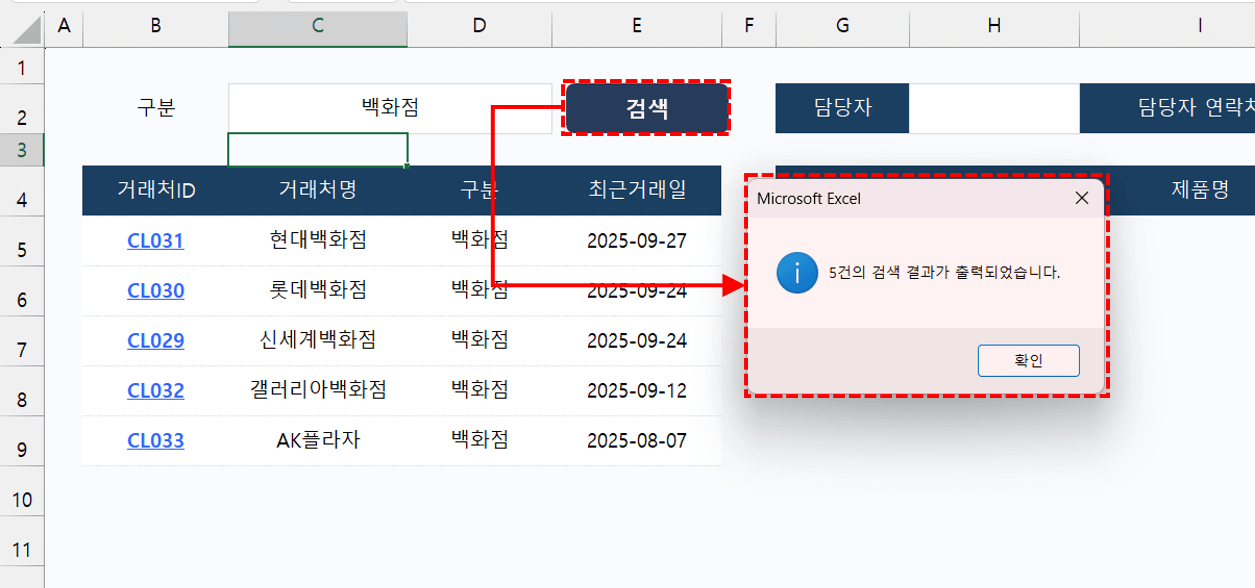The height and width of the screenshot is (588, 1255).
Task: Select the empty cell beside 담당자
Action: point(994,107)
